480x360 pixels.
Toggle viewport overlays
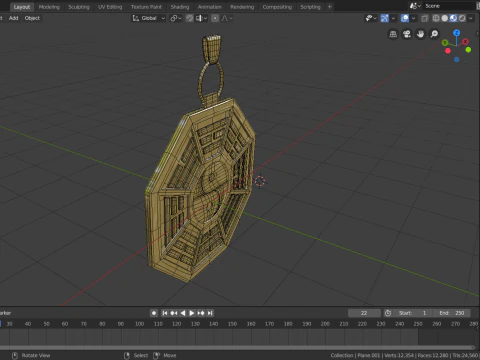point(405,18)
